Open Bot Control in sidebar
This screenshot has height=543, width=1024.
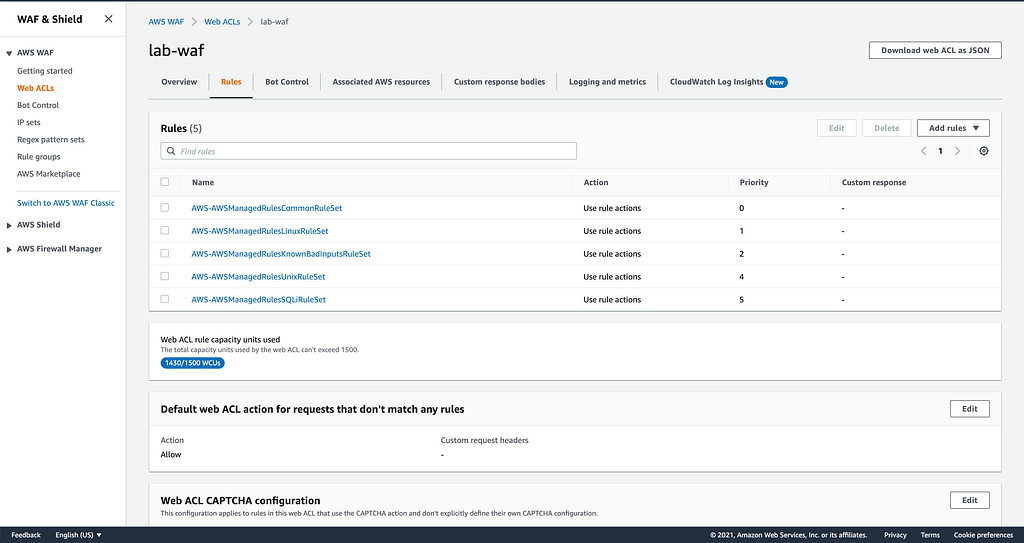coord(38,105)
